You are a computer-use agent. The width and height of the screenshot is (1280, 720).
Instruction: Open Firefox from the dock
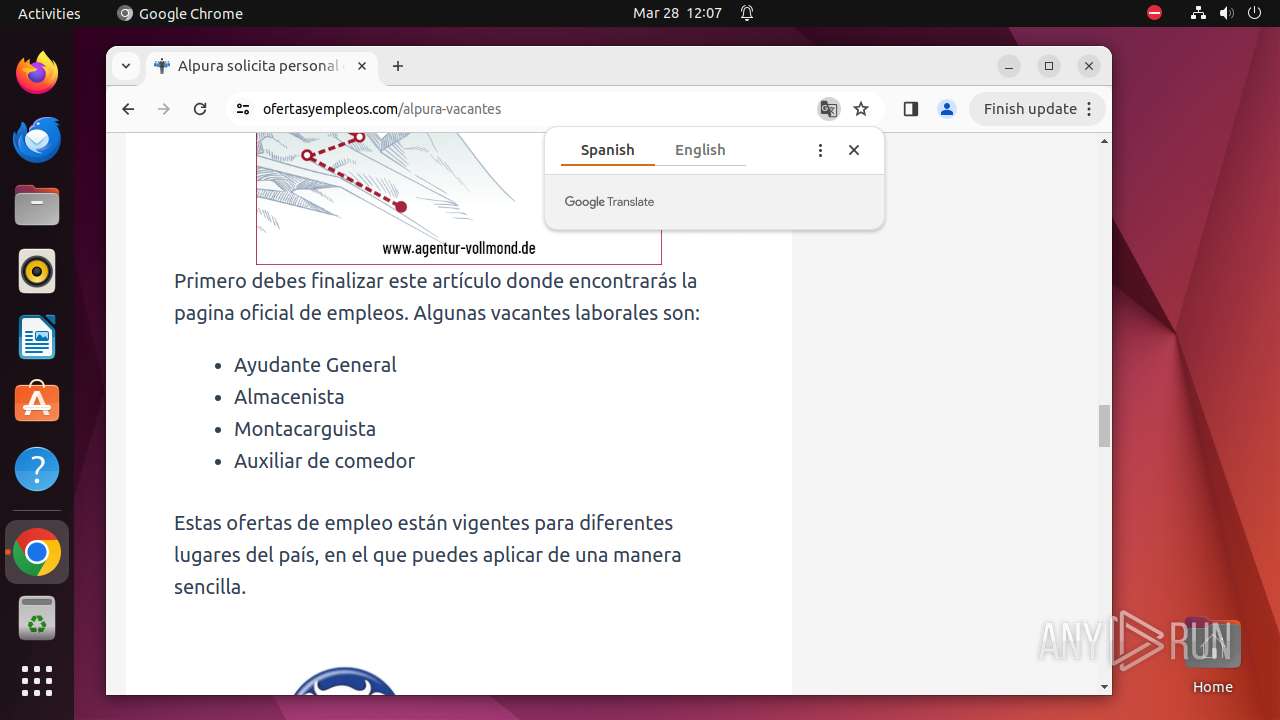(x=37, y=73)
